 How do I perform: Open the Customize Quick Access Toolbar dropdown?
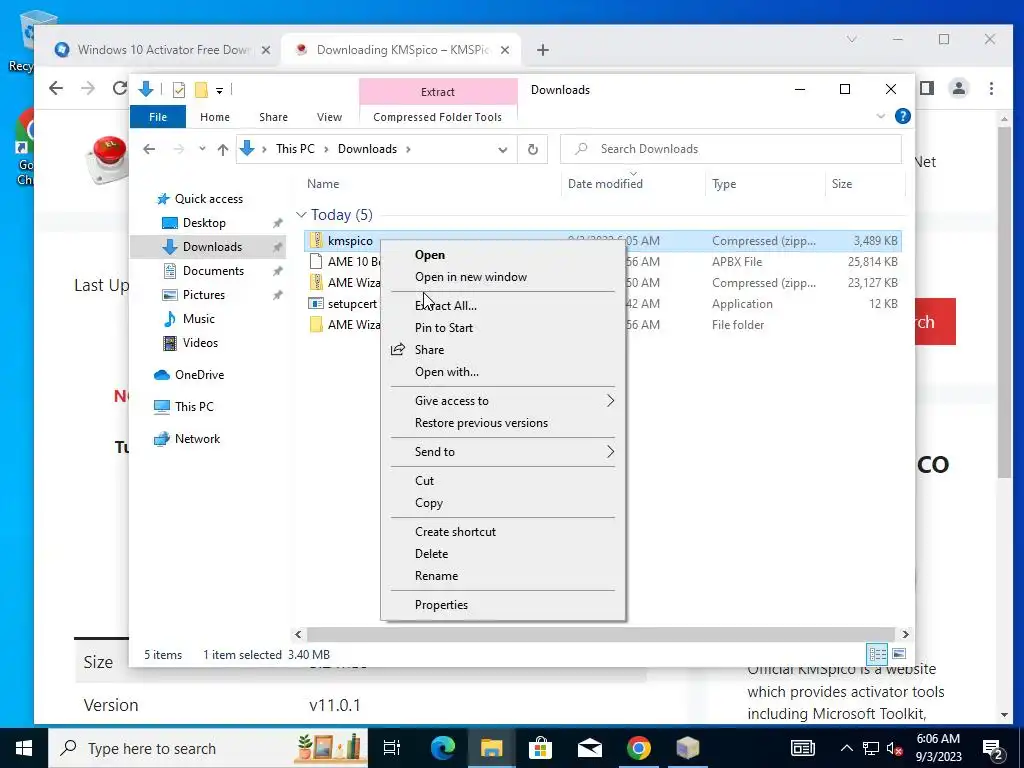(x=219, y=91)
